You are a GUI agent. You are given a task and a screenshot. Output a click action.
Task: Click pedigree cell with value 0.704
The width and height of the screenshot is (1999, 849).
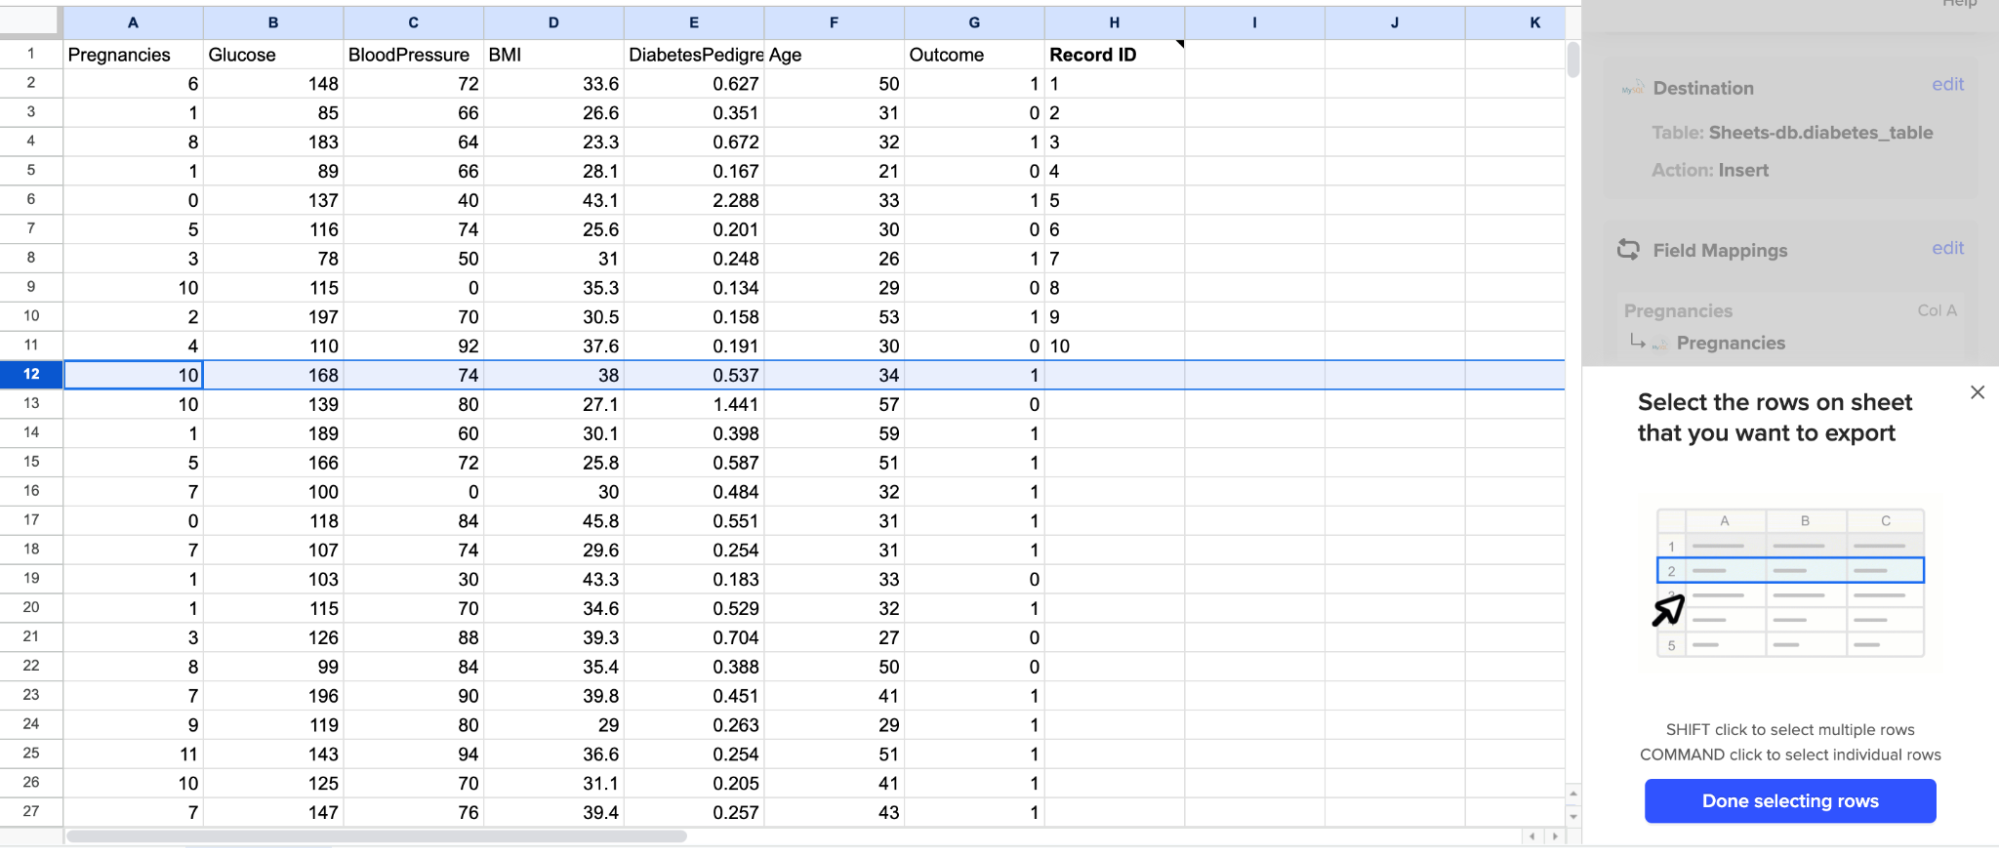[x=693, y=637]
